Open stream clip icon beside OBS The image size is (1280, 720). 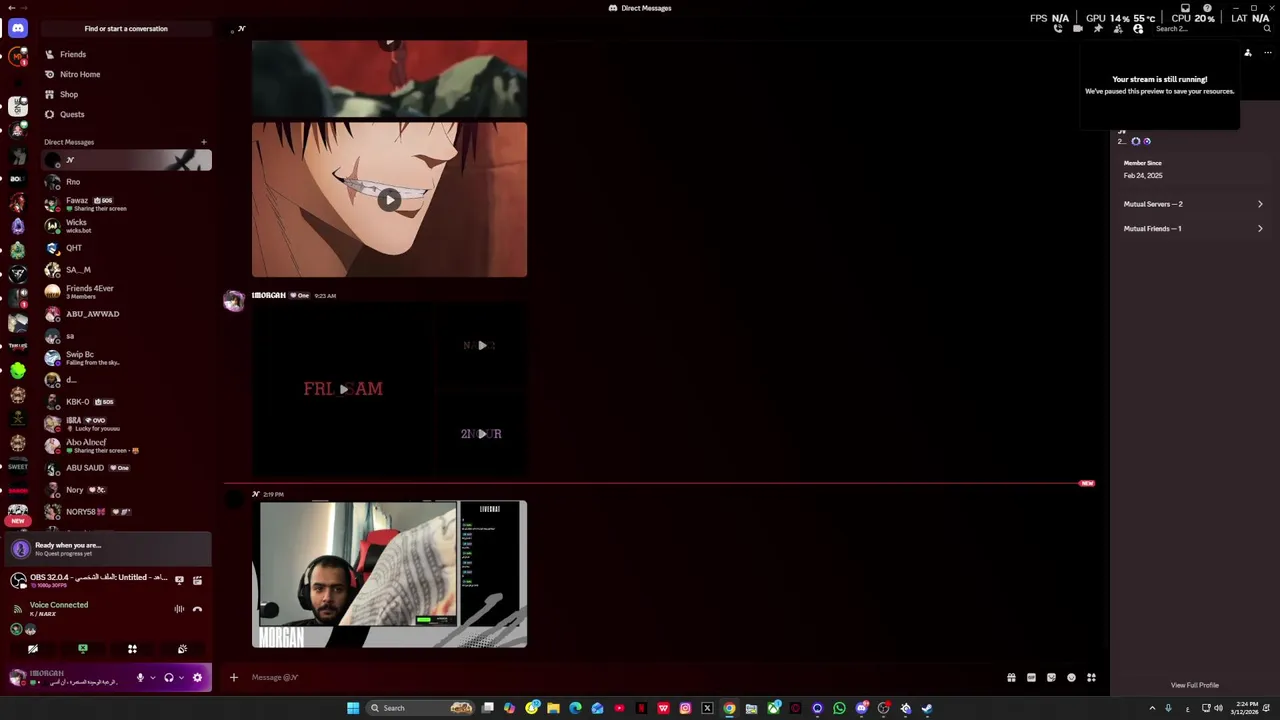(x=197, y=580)
